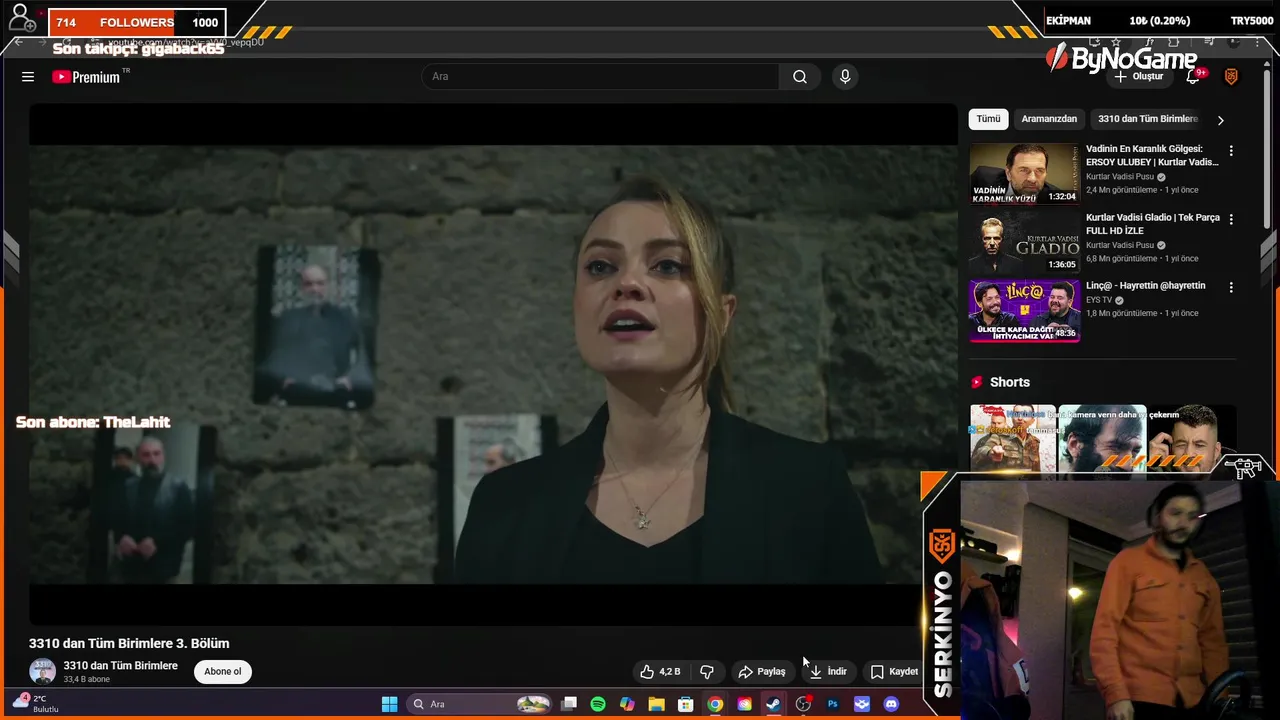The width and height of the screenshot is (1280, 720).
Task: Open Linç@ Hayrettin video thumbnail
Action: tap(1024, 310)
